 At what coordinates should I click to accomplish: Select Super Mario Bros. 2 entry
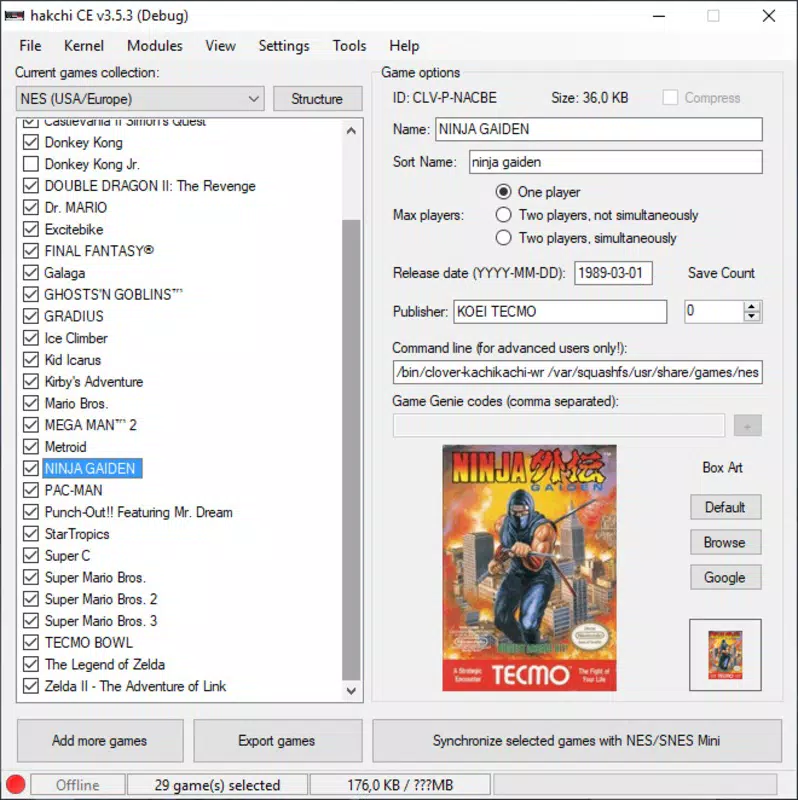pos(101,599)
